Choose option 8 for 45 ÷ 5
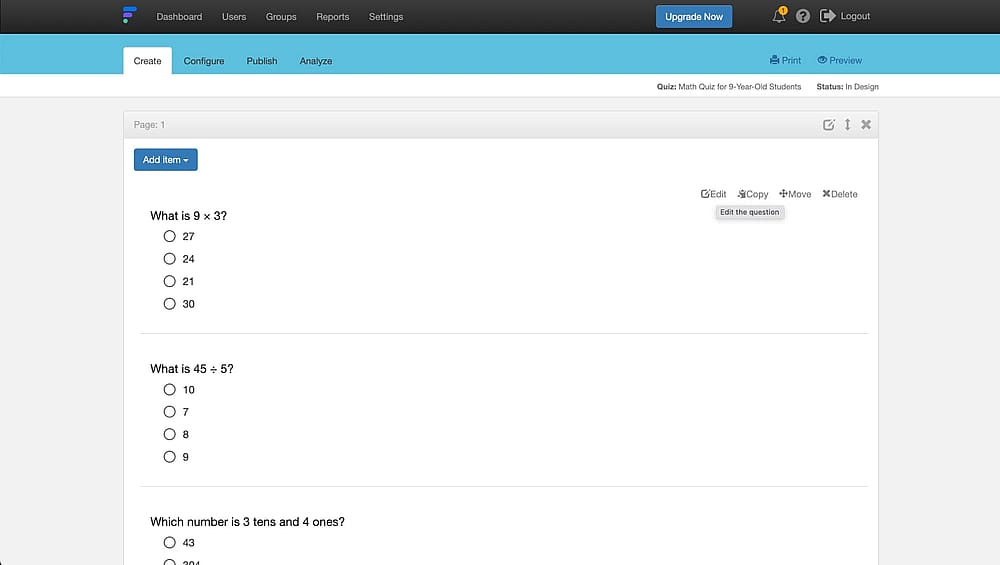 click(x=169, y=434)
